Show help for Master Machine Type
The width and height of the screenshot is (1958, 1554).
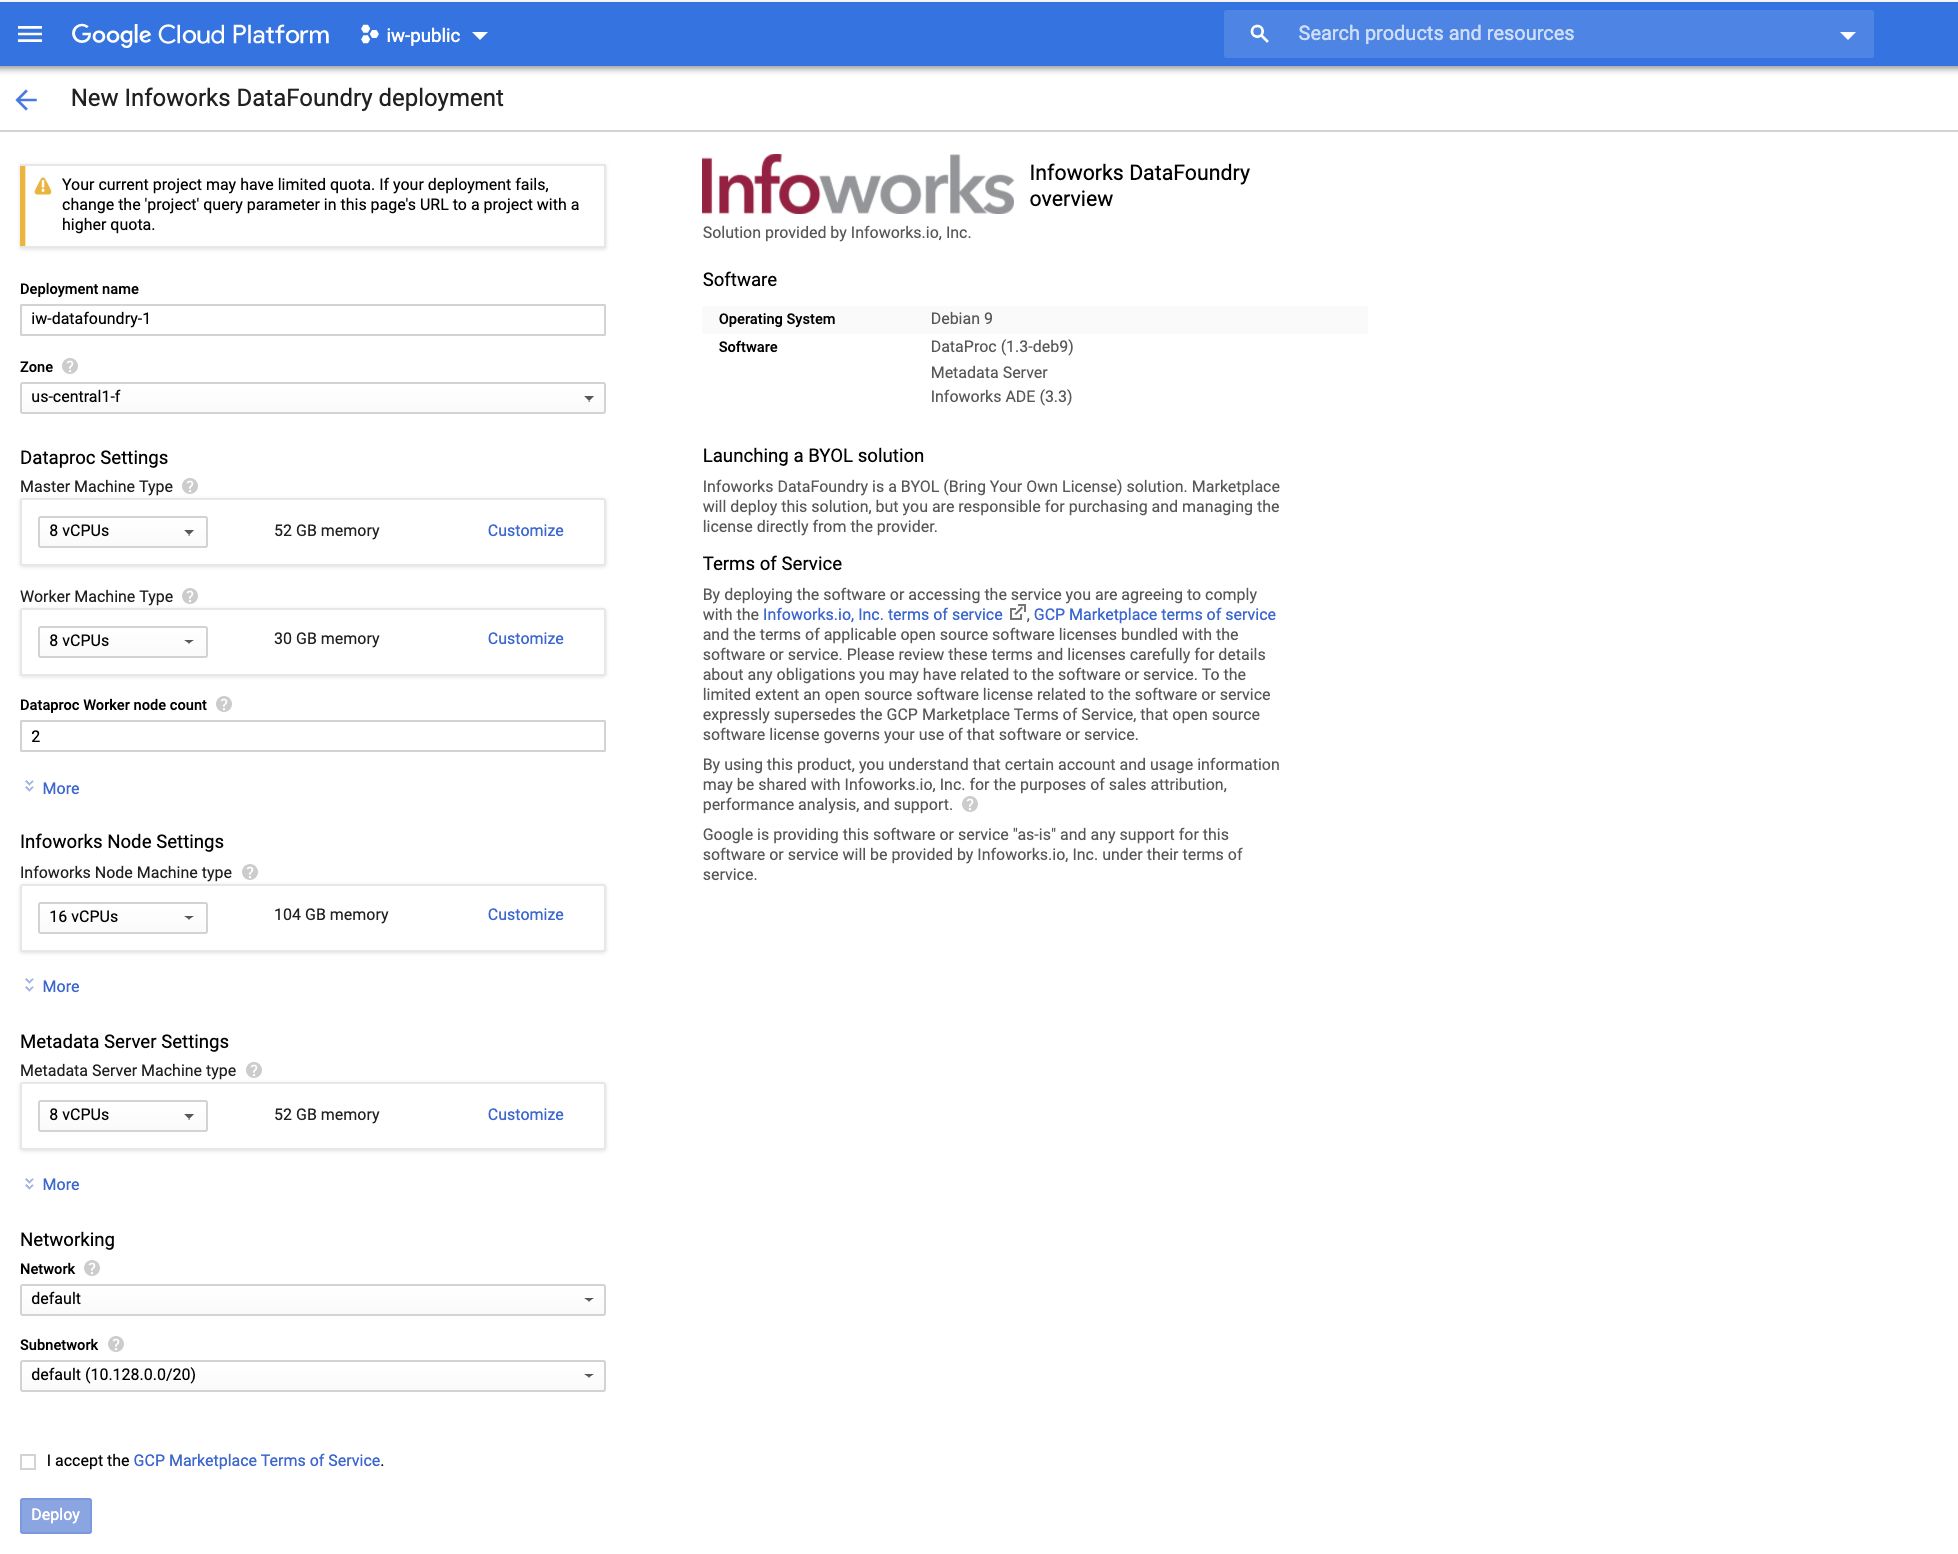click(x=190, y=486)
